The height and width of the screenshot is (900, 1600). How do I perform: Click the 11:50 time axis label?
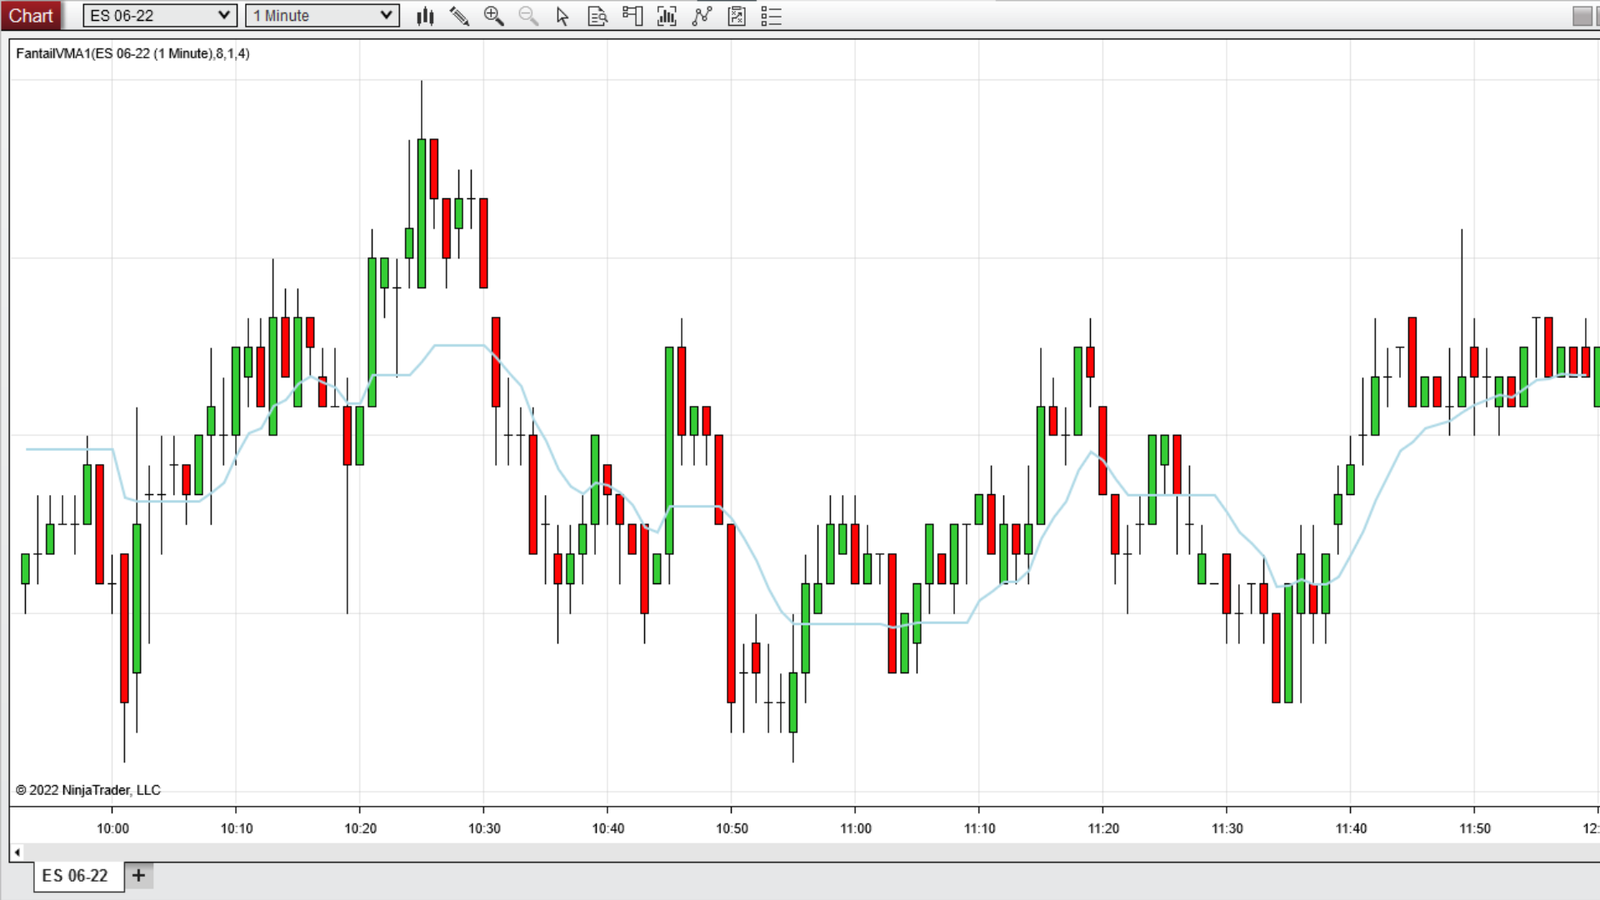[1475, 828]
